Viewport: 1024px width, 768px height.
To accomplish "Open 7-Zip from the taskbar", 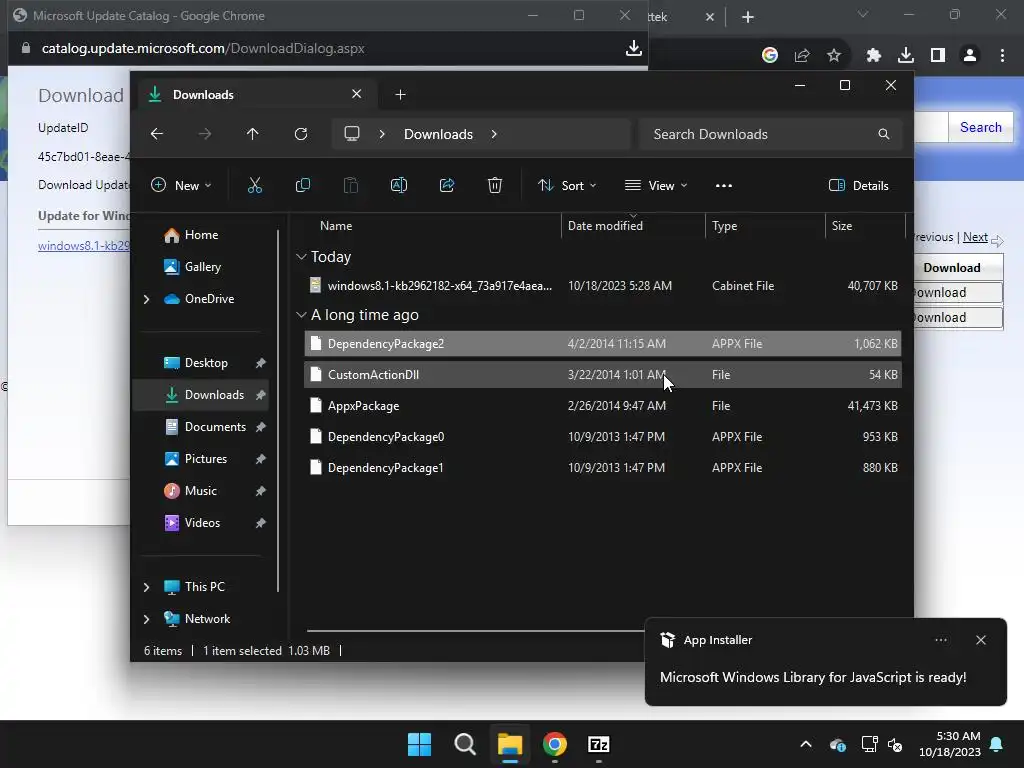I will click(599, 744).
